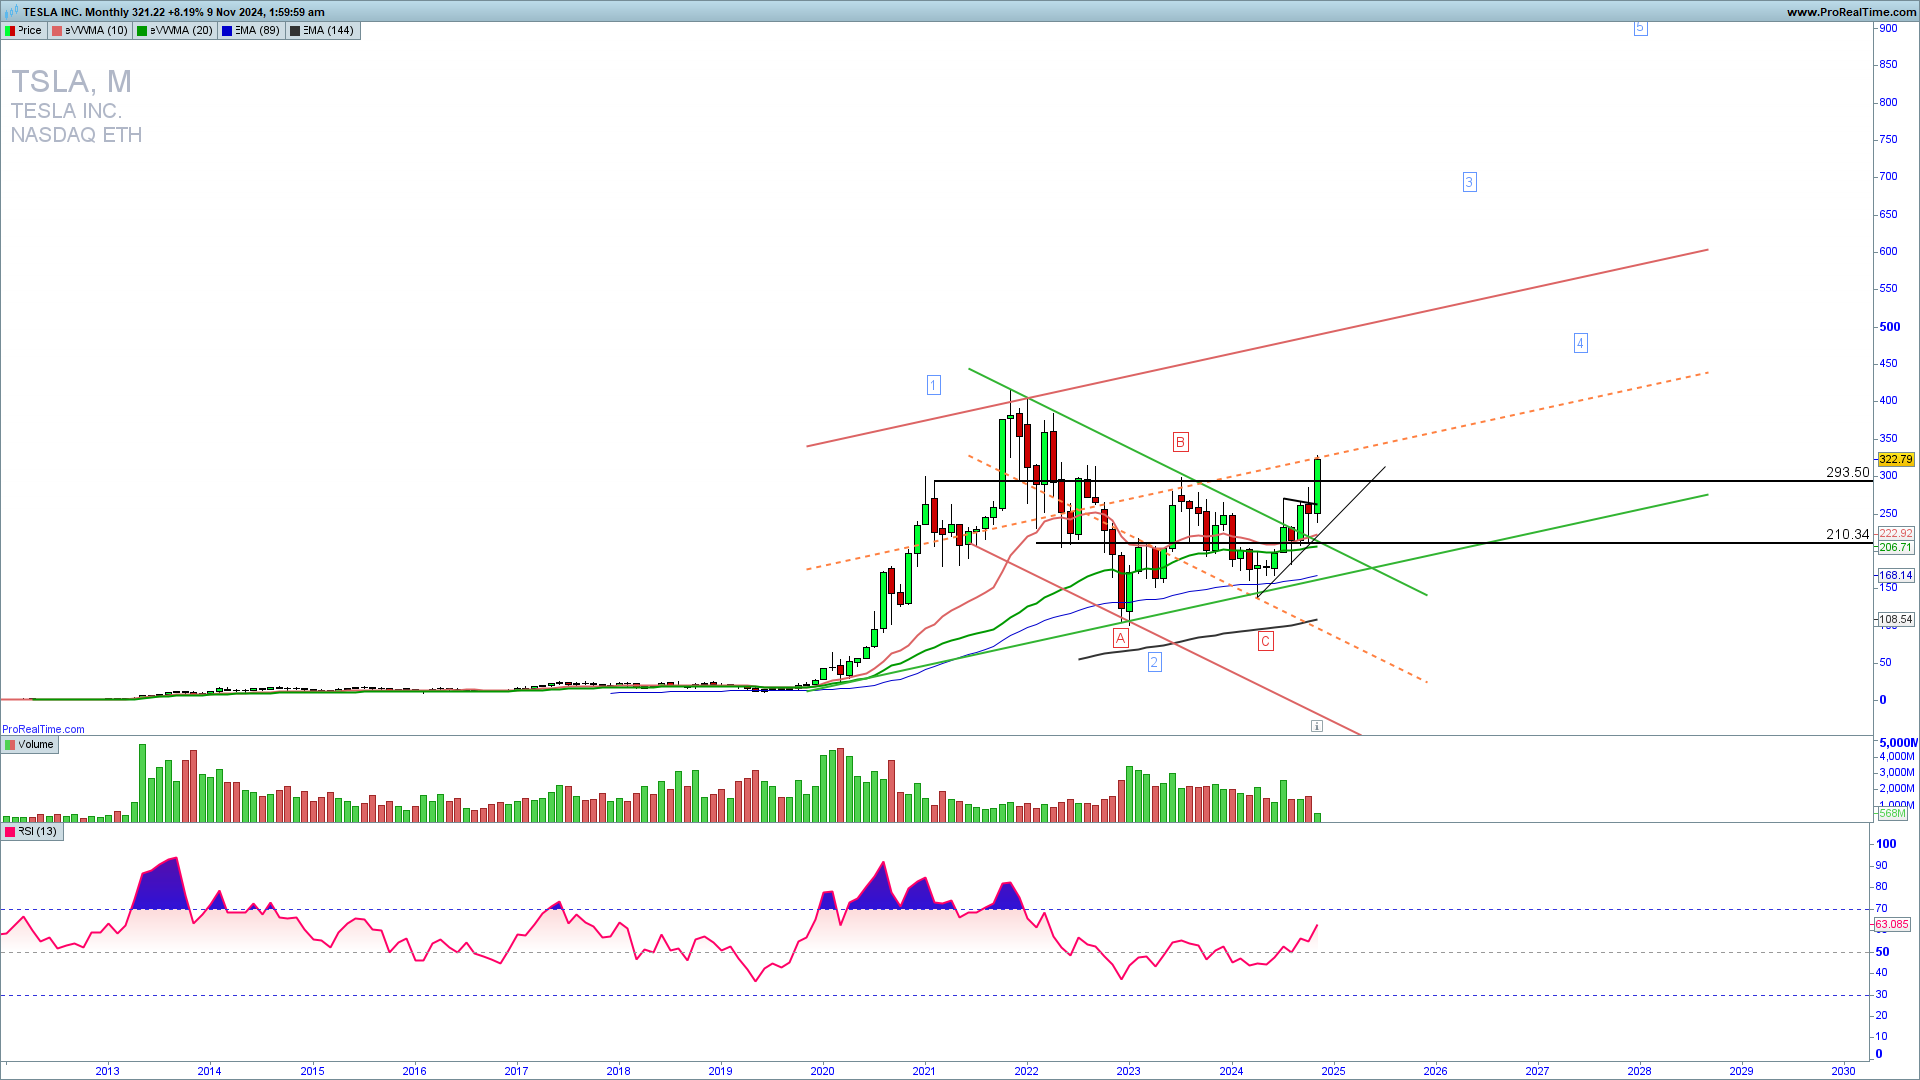The height and width of the screenshot is (1080, 1920).
Task: Click the RSI value tag 63.085
Action: (1891, 924)
